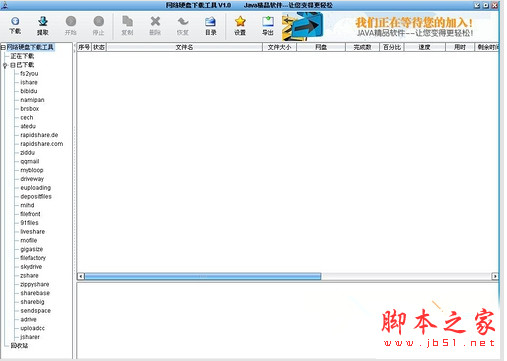This screenshot has width=507, height=361.
Task: Select ziddu in the tree
Action: pos(28,153)
